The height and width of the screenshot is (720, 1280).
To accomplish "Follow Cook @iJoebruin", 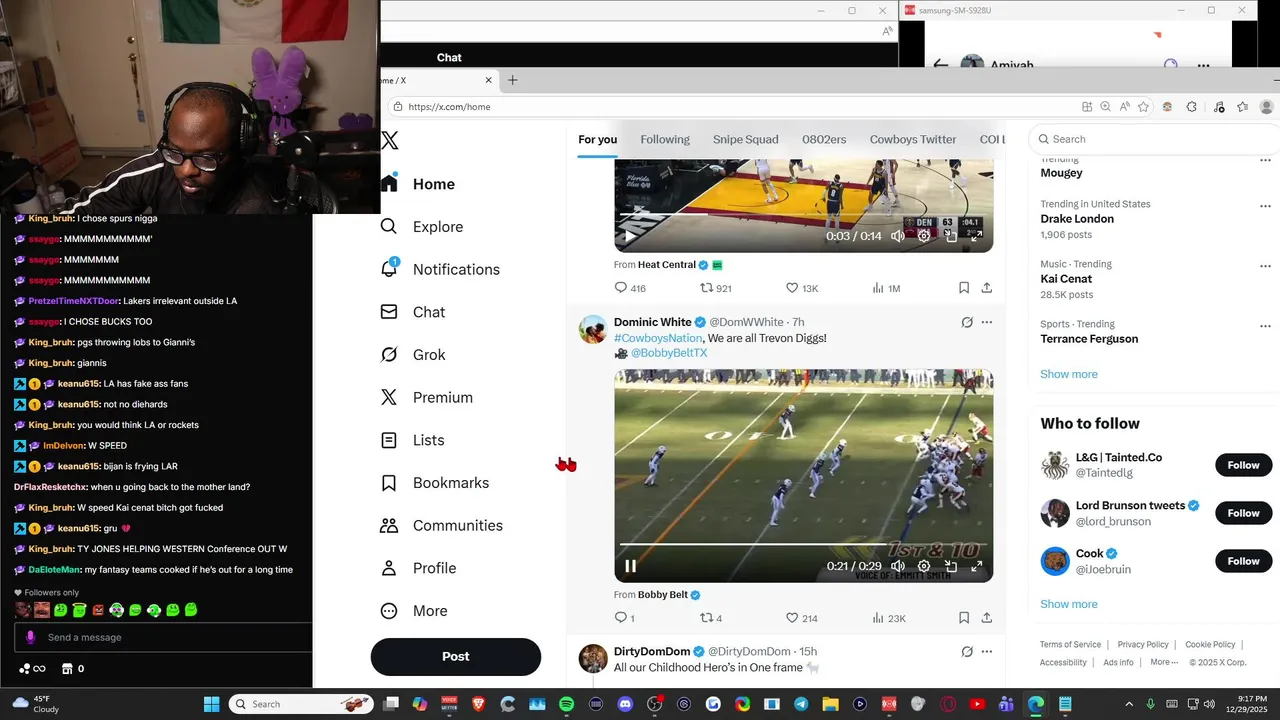I will [x=1243, y=561].
